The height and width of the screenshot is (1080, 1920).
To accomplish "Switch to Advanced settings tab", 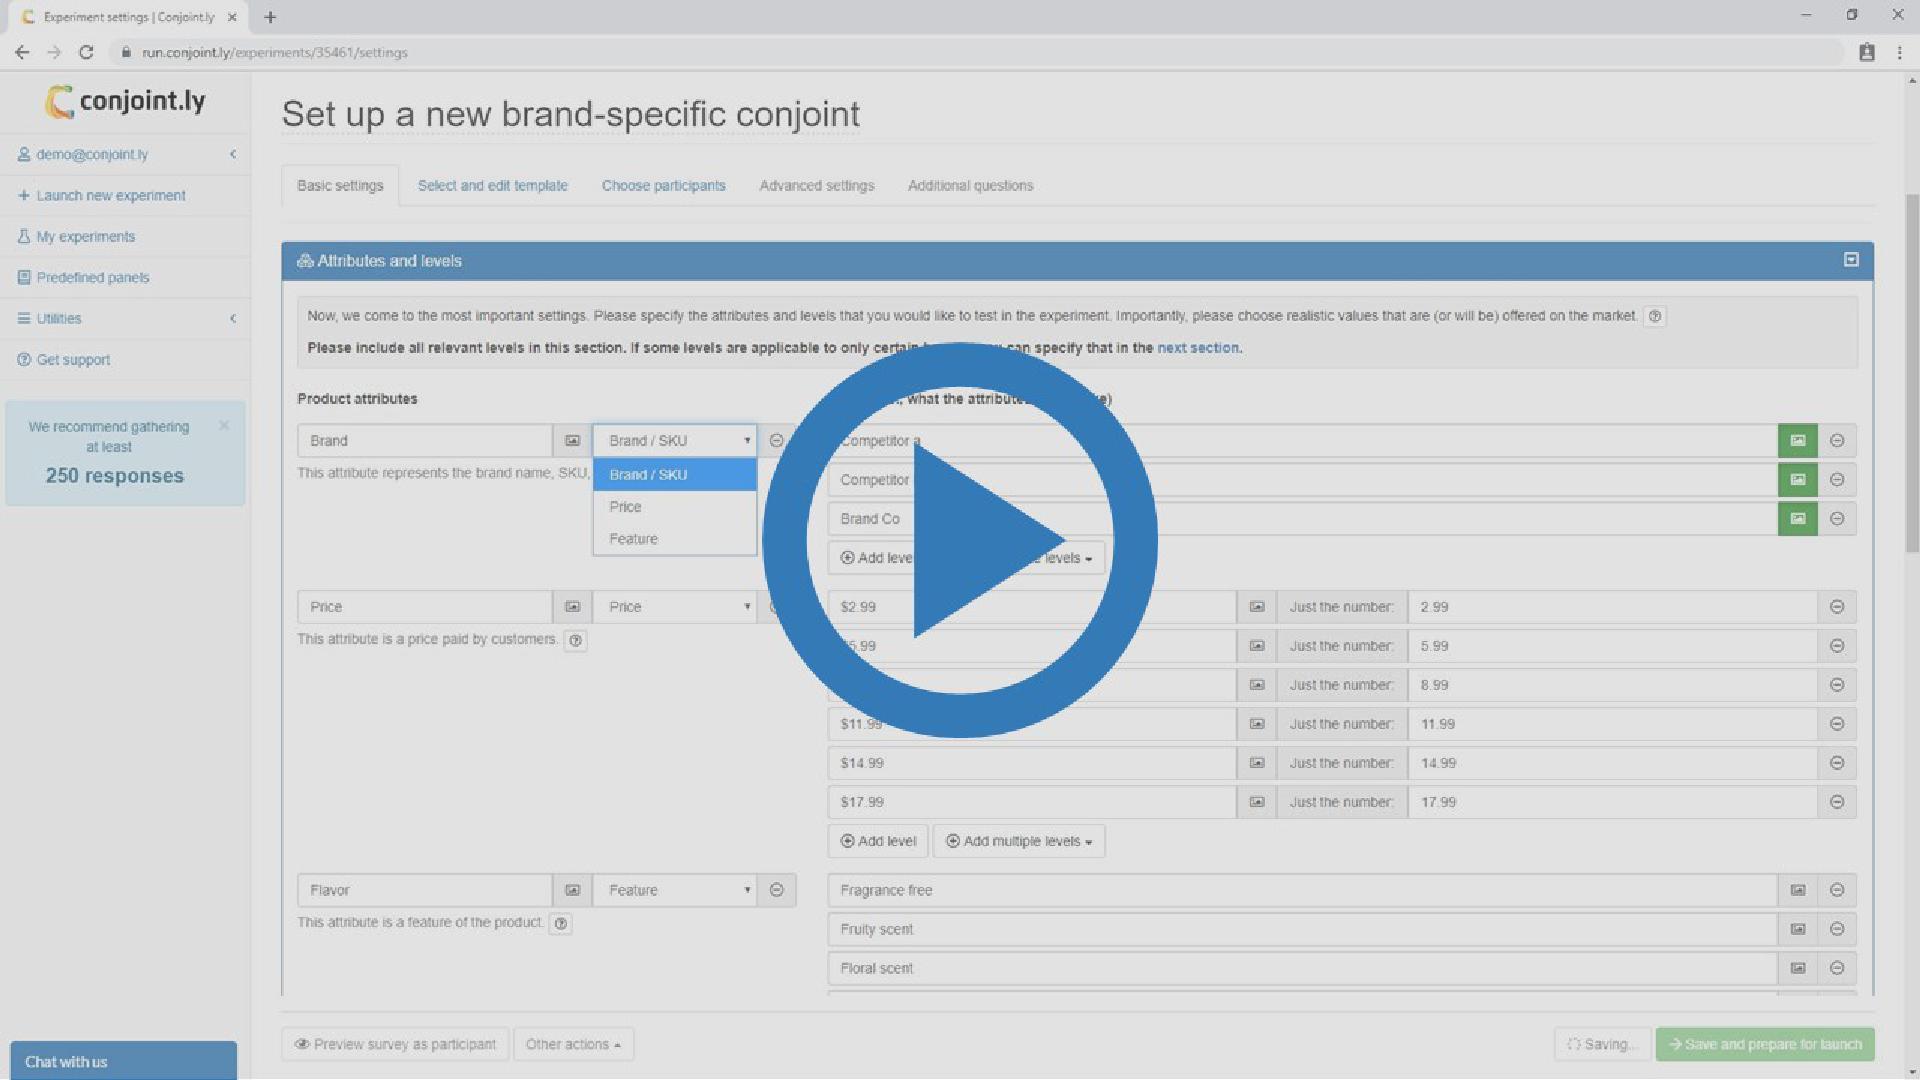I will click(816, 186).
